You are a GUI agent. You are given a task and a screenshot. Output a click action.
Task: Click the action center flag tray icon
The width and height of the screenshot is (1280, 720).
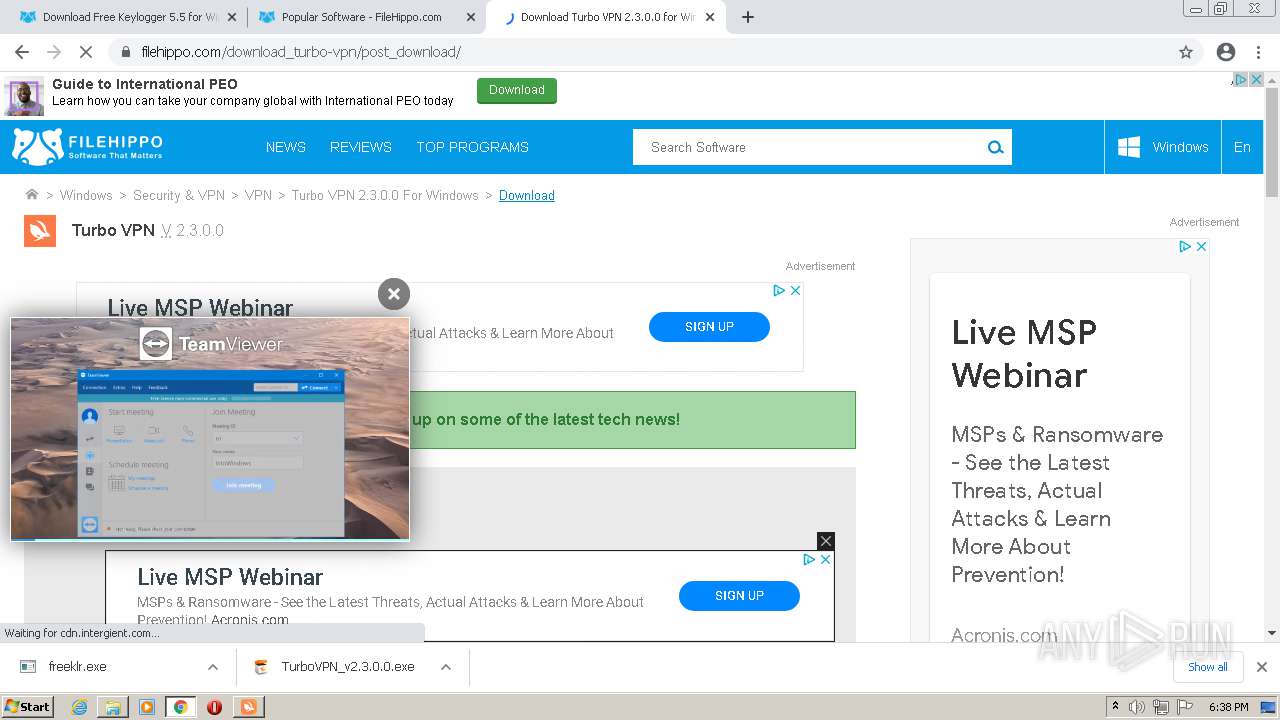click(x=1185, y=707)
